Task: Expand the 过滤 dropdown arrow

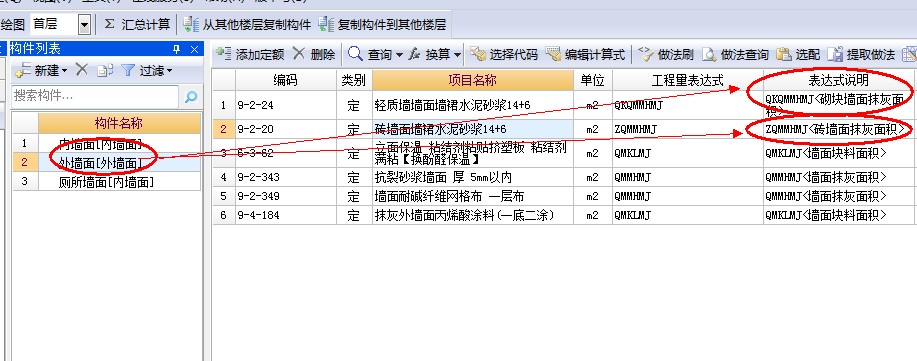Action: [x=170, y=71]
